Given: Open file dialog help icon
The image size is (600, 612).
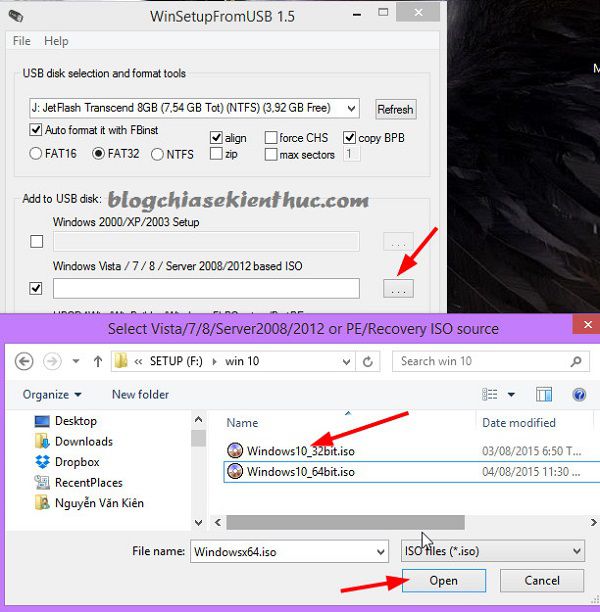Looking at the screenshot, I should click(x=579, y=395).
